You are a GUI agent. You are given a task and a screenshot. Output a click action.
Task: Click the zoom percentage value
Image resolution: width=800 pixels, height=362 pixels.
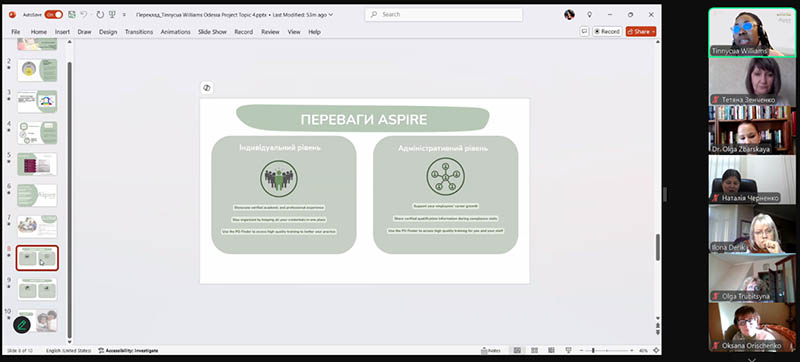[x=643, y=351]
